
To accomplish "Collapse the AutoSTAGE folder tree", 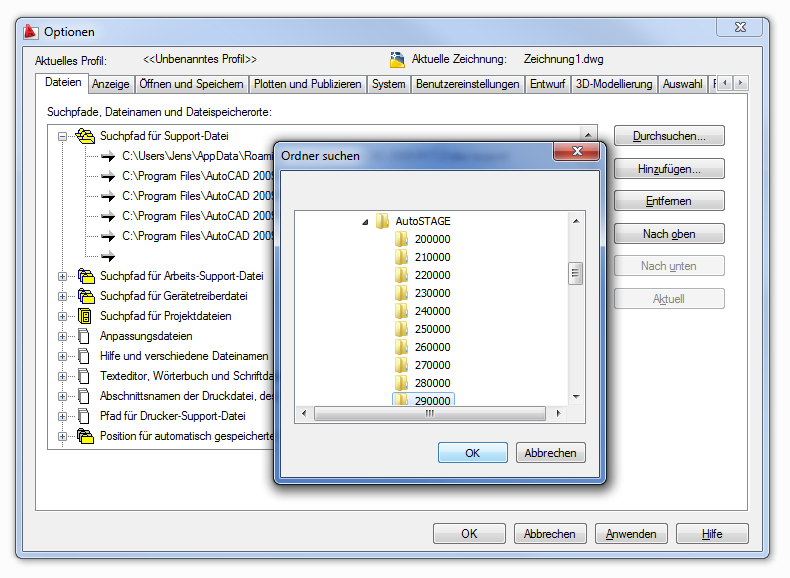I will pos(364,221).
